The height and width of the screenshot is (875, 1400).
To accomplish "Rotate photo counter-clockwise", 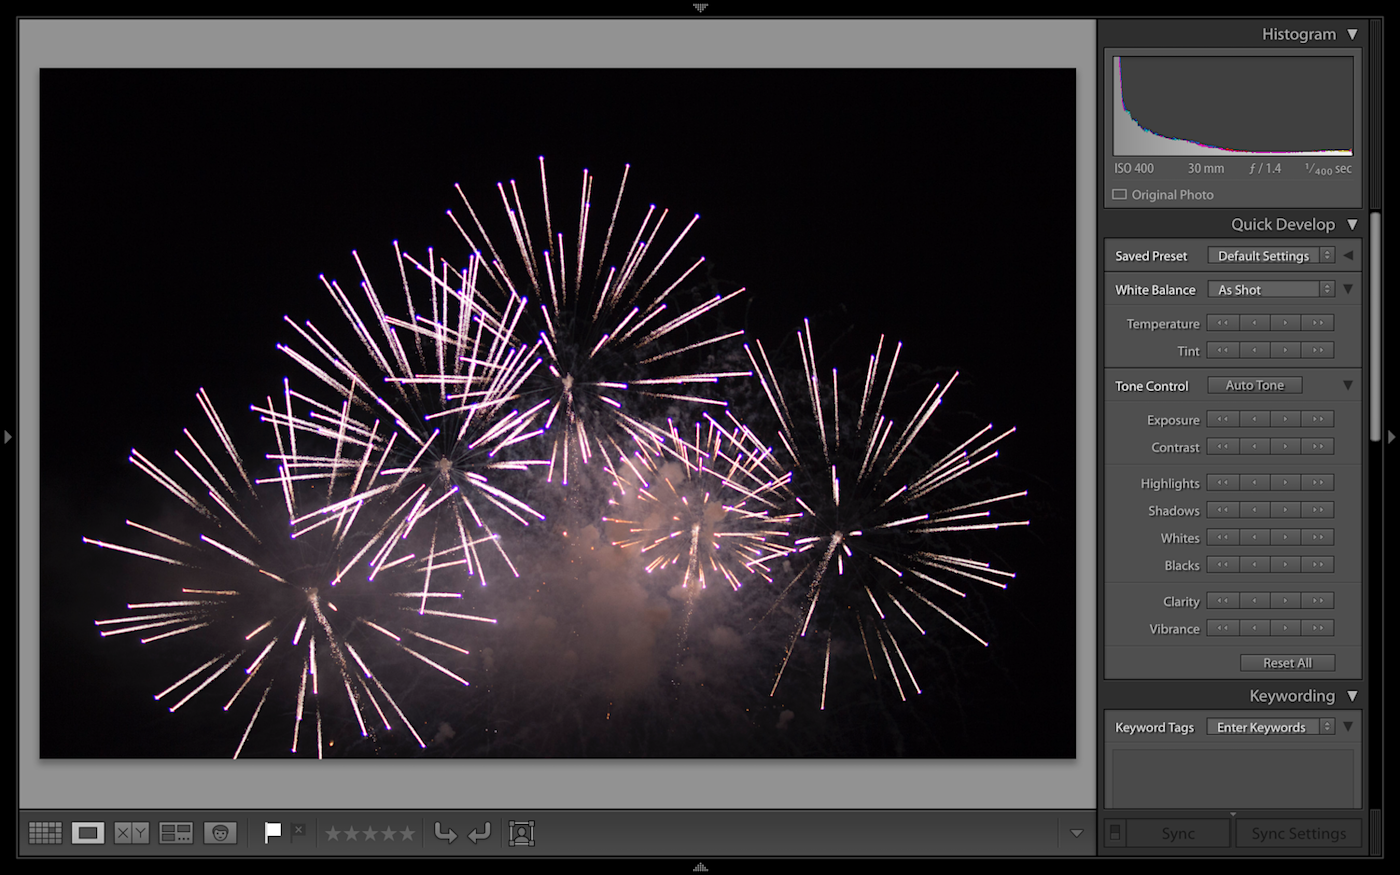I will click(445, 832).
